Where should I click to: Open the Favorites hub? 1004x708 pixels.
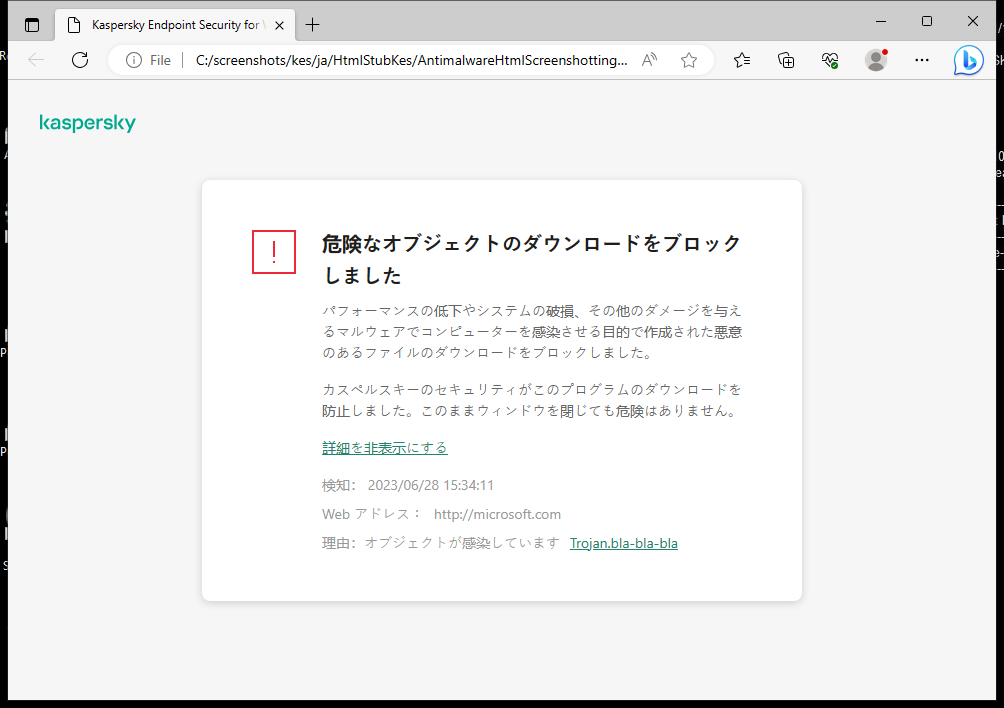(x=741, y=60)
